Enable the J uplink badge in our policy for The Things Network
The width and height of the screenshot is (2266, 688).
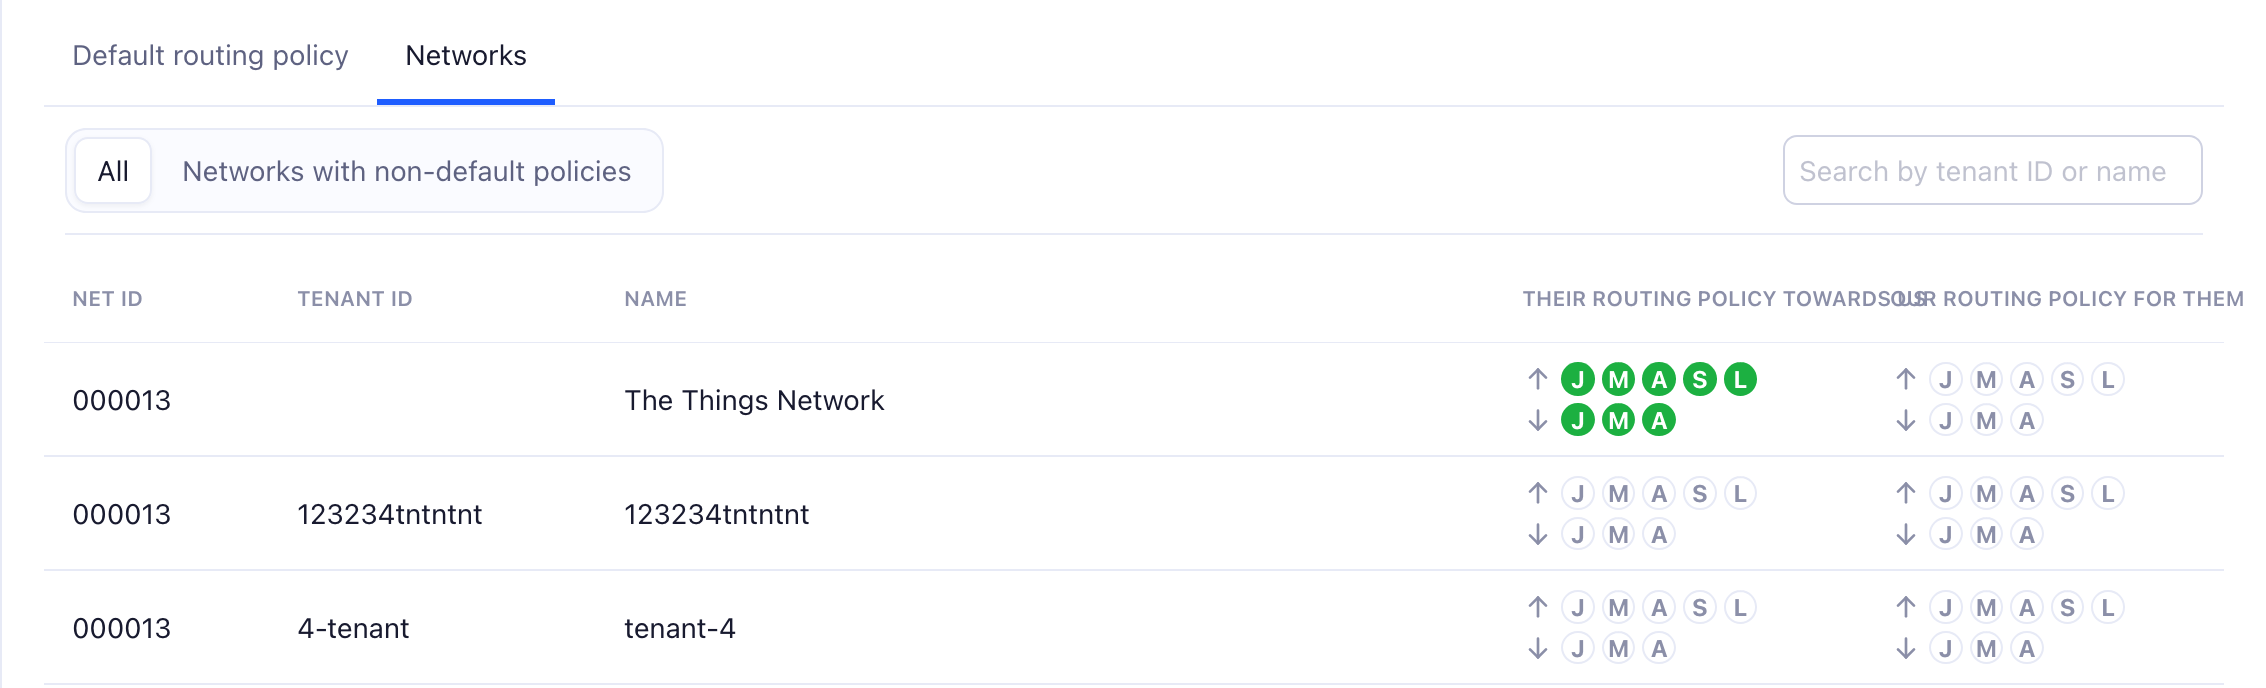point(1945,379)
